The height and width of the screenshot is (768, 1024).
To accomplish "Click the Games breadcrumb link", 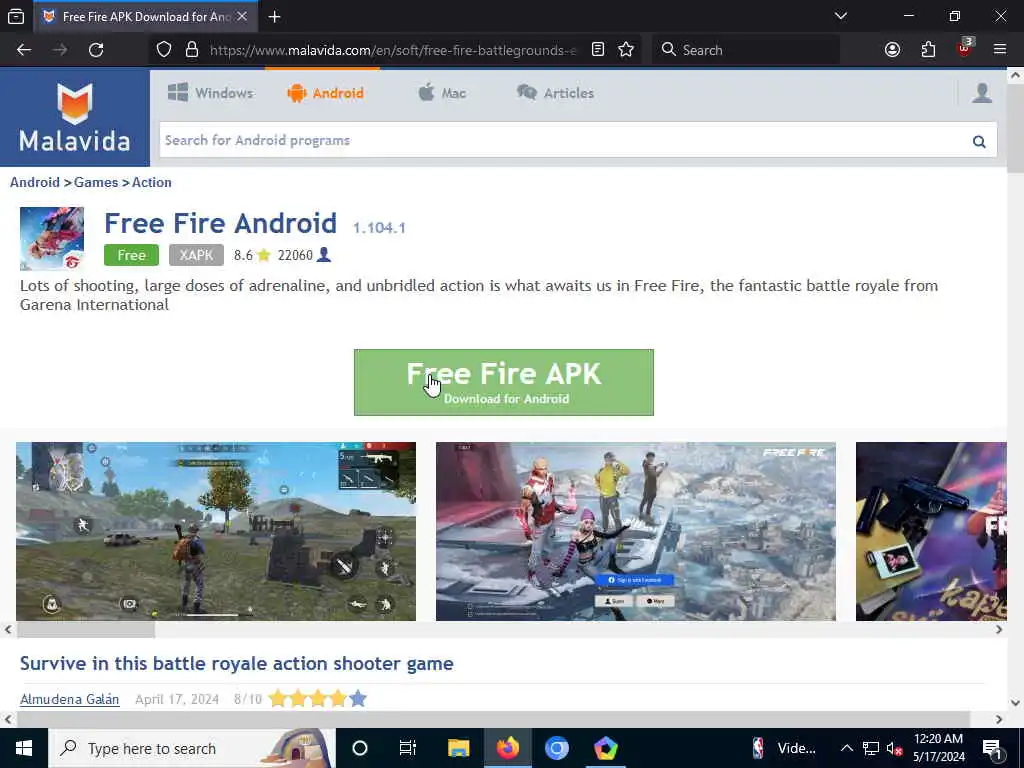I will coord(96,182).
